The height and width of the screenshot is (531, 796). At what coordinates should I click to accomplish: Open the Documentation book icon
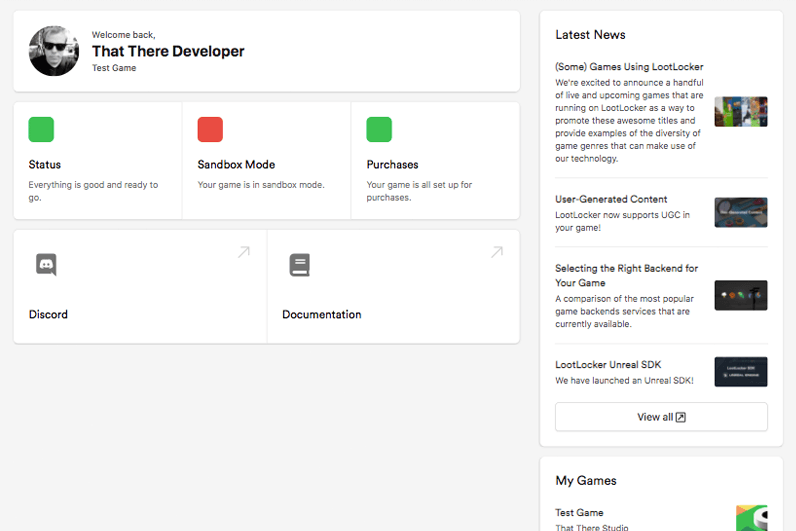coord(300,264)
